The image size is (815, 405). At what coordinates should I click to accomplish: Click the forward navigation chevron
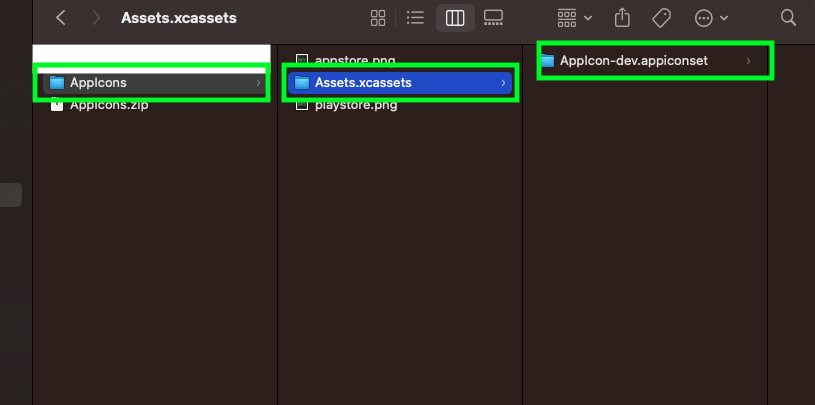coord(96,18)
